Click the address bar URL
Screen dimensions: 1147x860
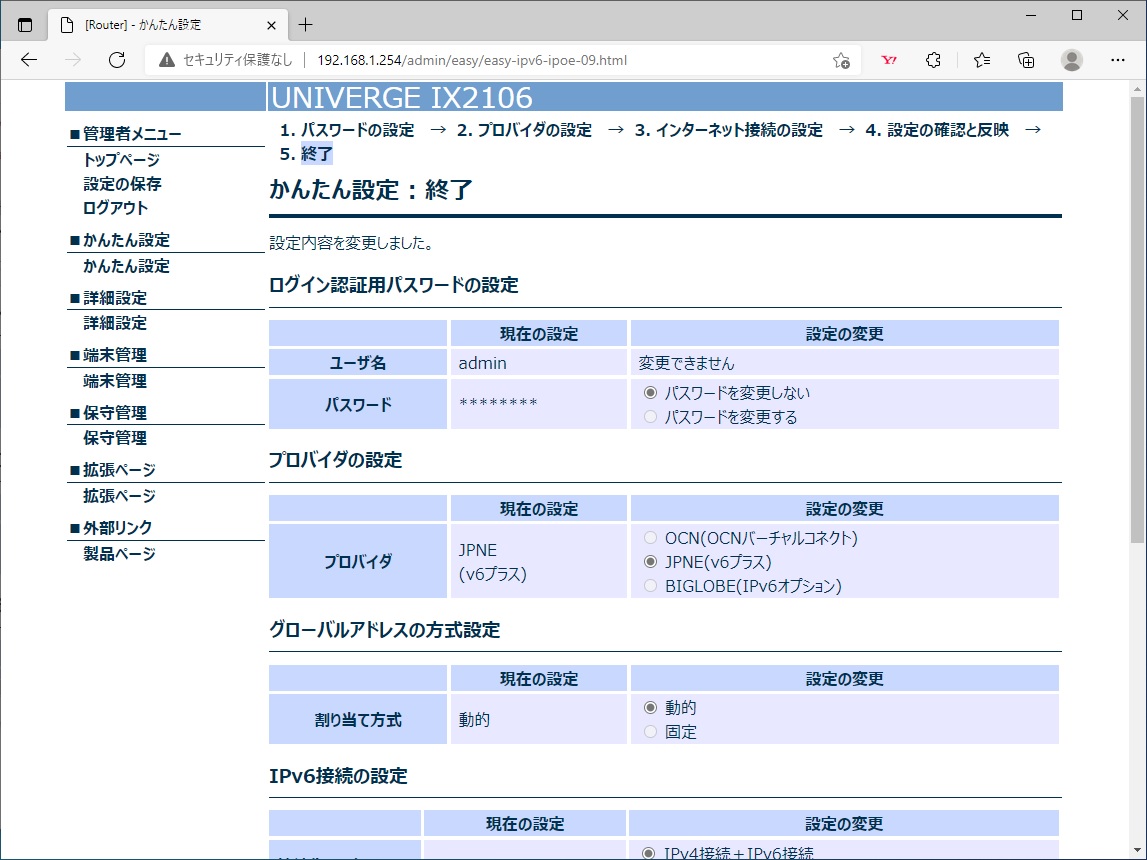click(x=472, y=61)
